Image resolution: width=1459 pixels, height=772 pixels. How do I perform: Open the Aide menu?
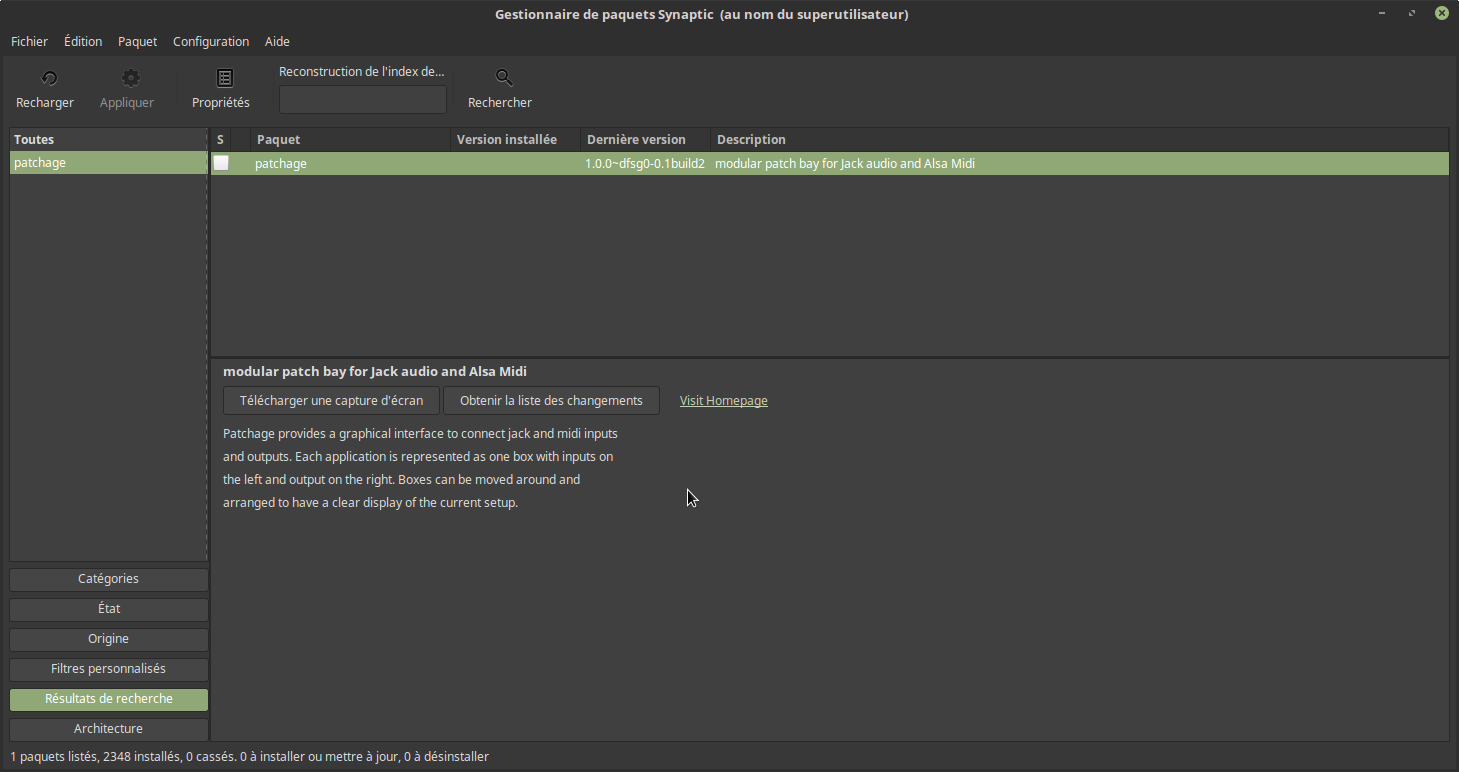pos(277,41)
